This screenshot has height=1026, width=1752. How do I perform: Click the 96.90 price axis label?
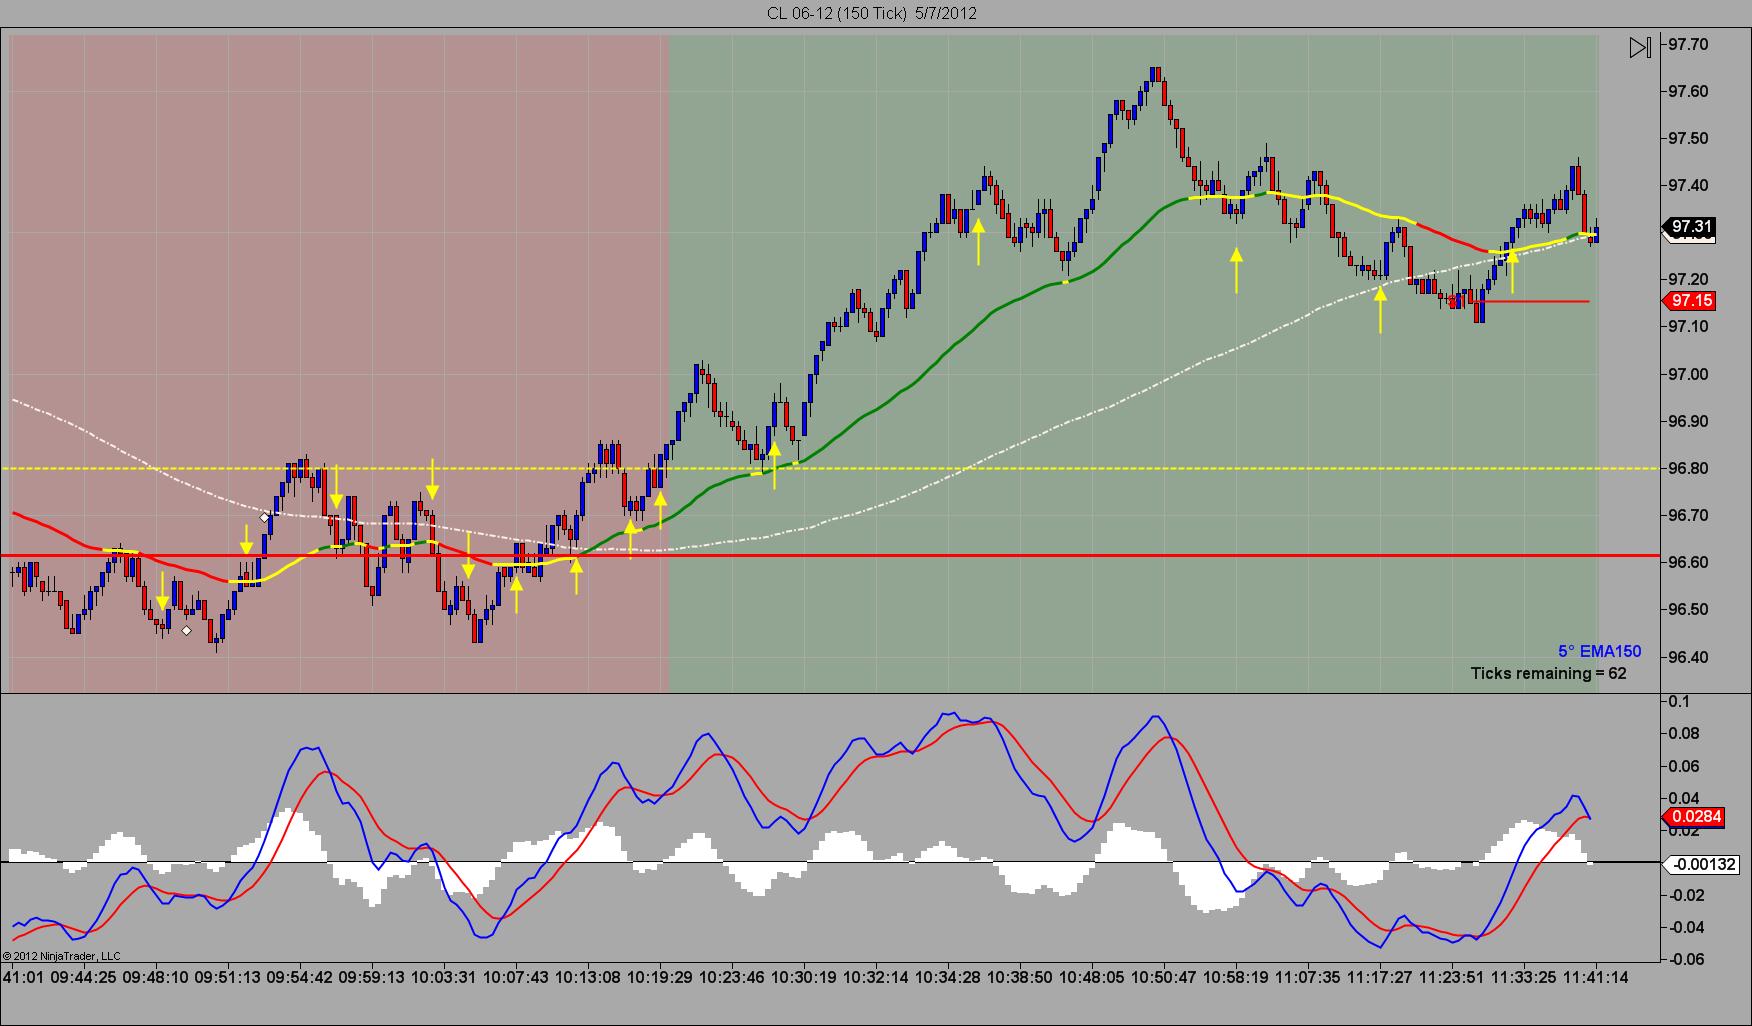(x=1688, y=421)
